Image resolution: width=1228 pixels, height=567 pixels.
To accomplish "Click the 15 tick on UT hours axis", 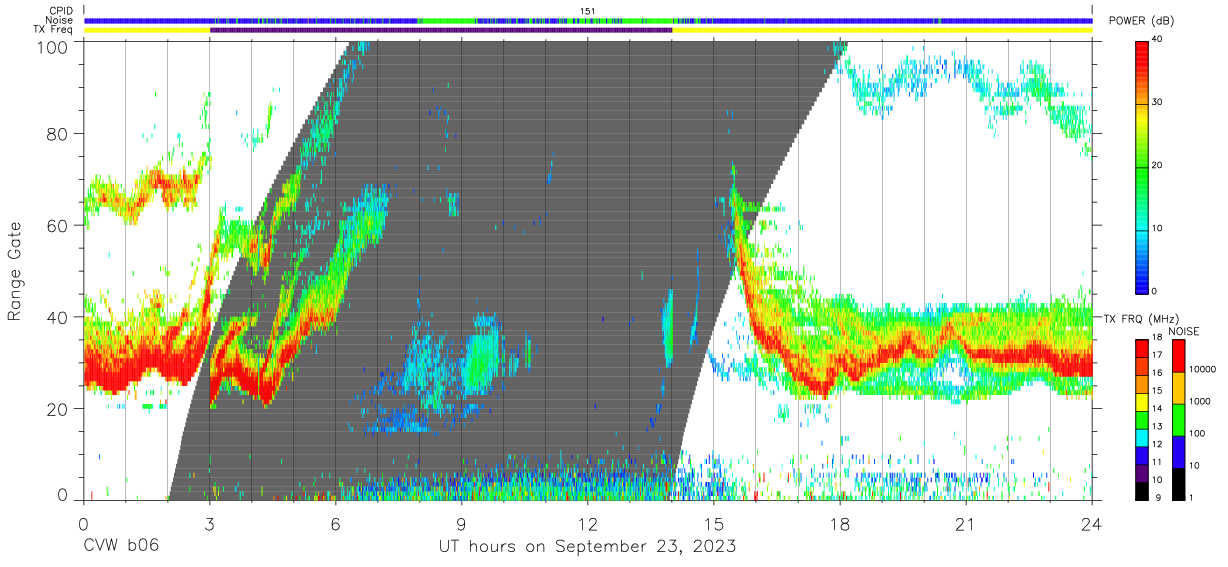I will (713, 523).
